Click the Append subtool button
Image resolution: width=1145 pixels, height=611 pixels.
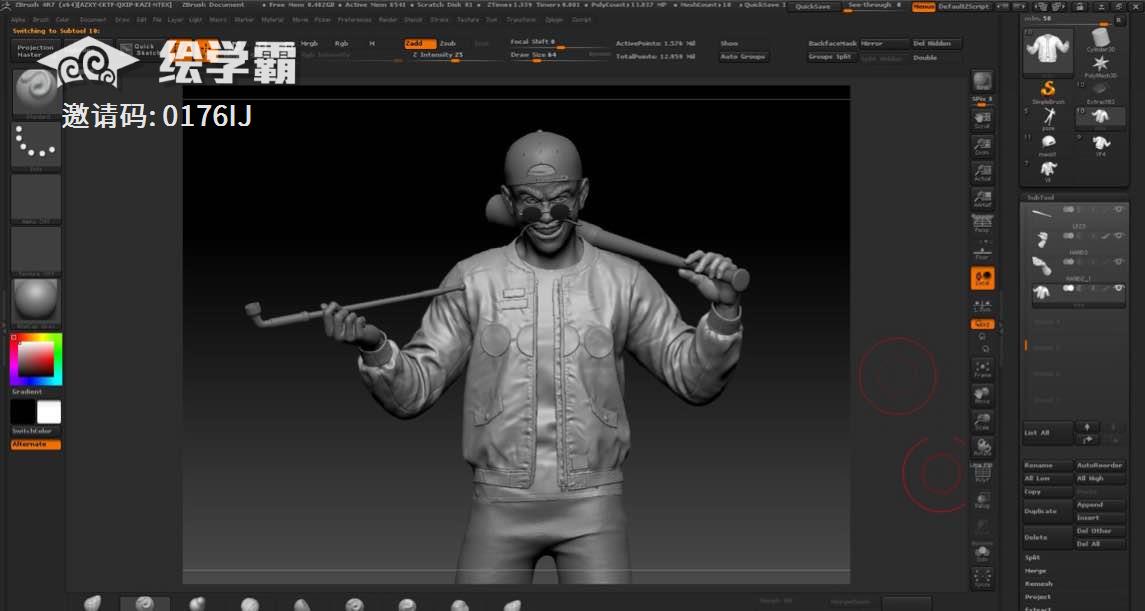1100,504
